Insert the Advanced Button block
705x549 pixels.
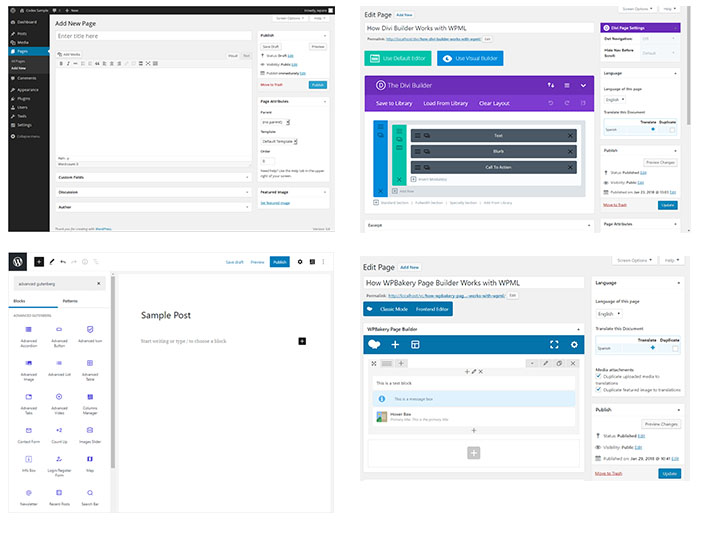pos(59,336)
